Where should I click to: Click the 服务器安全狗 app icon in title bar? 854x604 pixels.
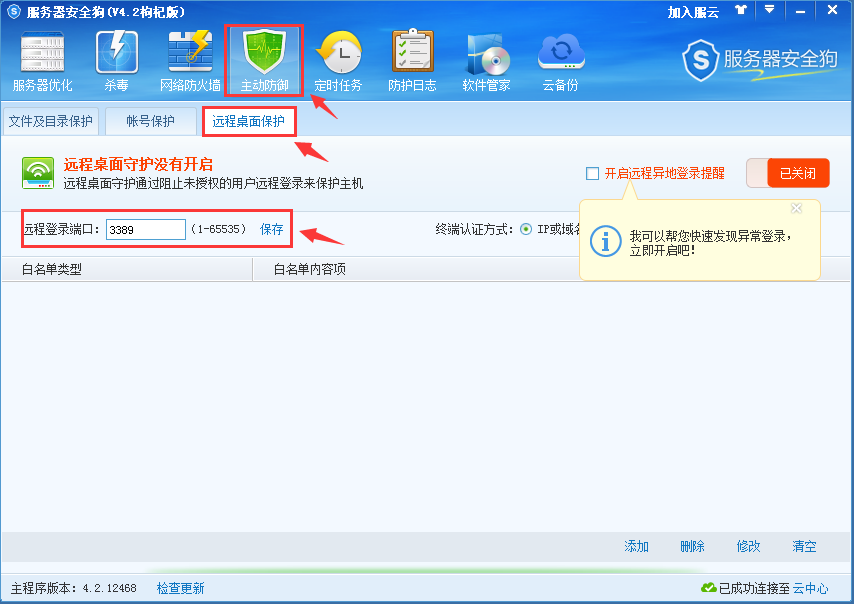[x=13, y=11]
